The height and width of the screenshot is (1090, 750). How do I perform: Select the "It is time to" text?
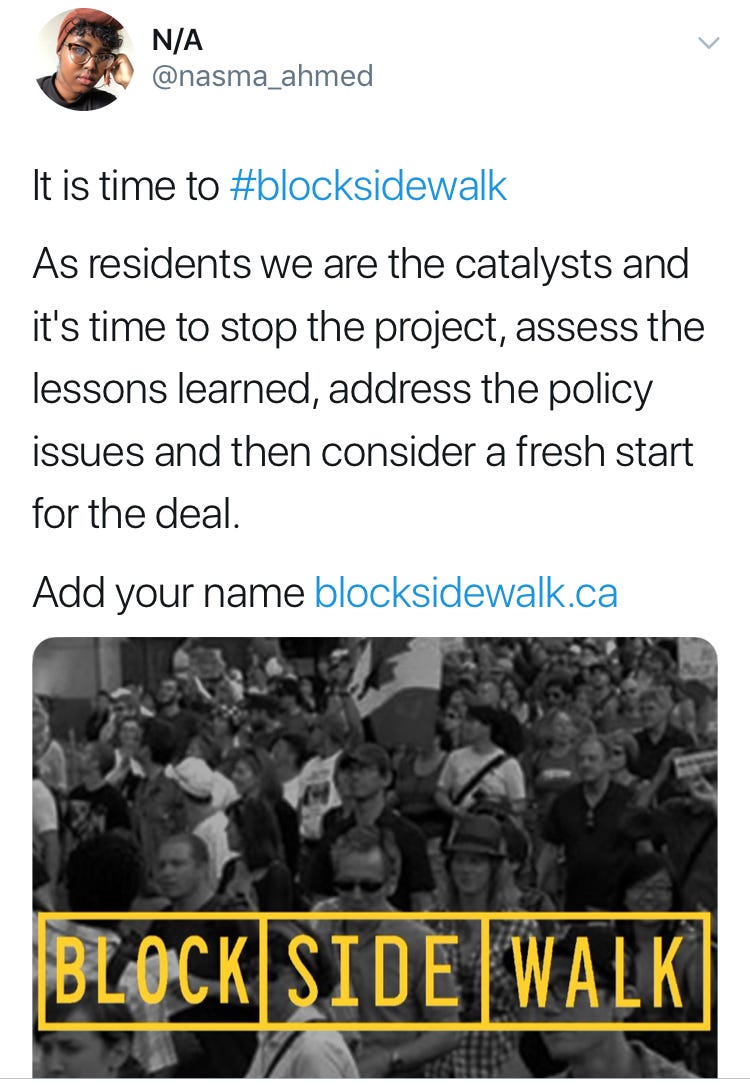coord(126,186)
